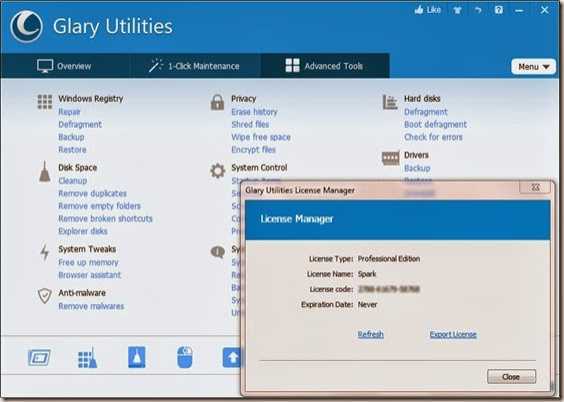This screenshot has height=402, width=564.
Task: Click the Like thumbs-up icon
Action: coord(419,10)
